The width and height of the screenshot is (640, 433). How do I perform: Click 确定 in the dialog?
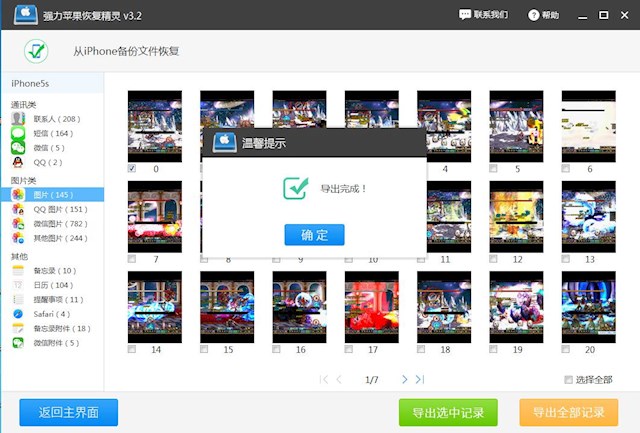[x=314, y=235]
